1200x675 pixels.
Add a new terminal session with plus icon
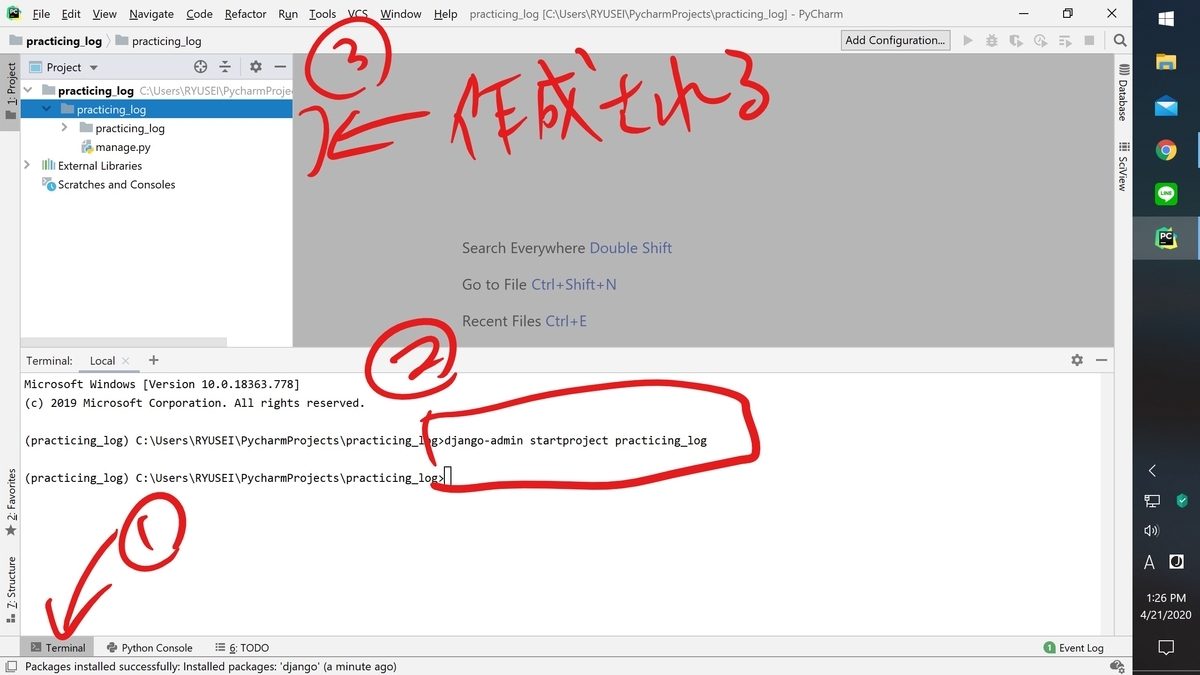pyautogui.click(x=153, y=360)
